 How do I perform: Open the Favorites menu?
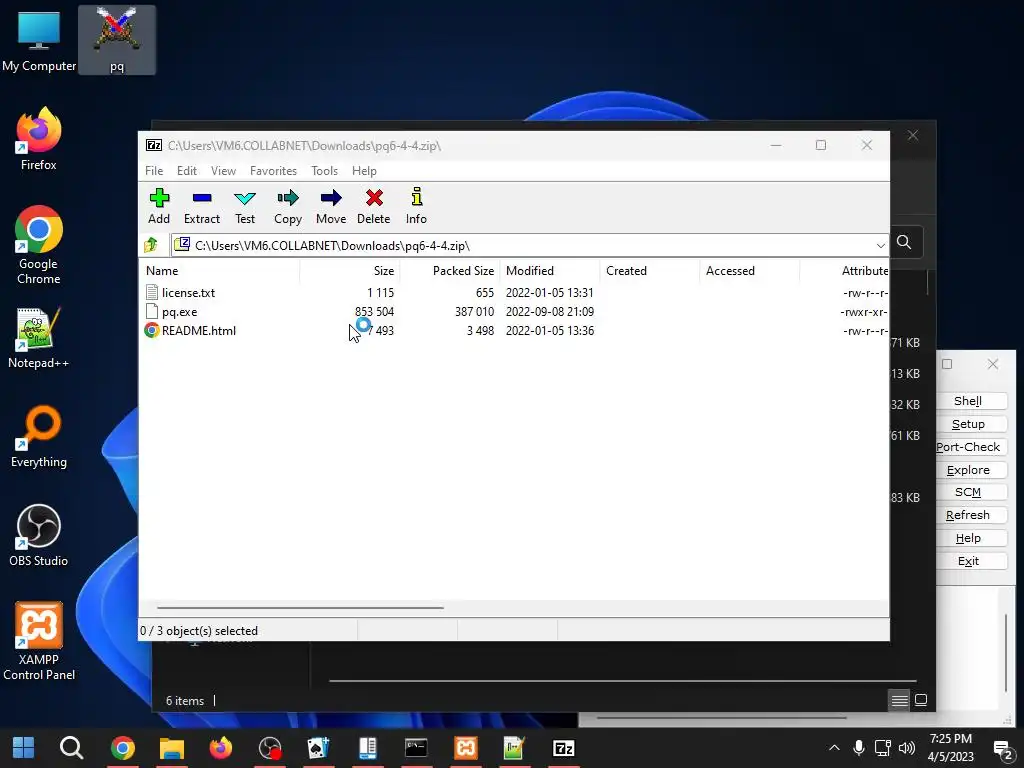pos(273,170)
